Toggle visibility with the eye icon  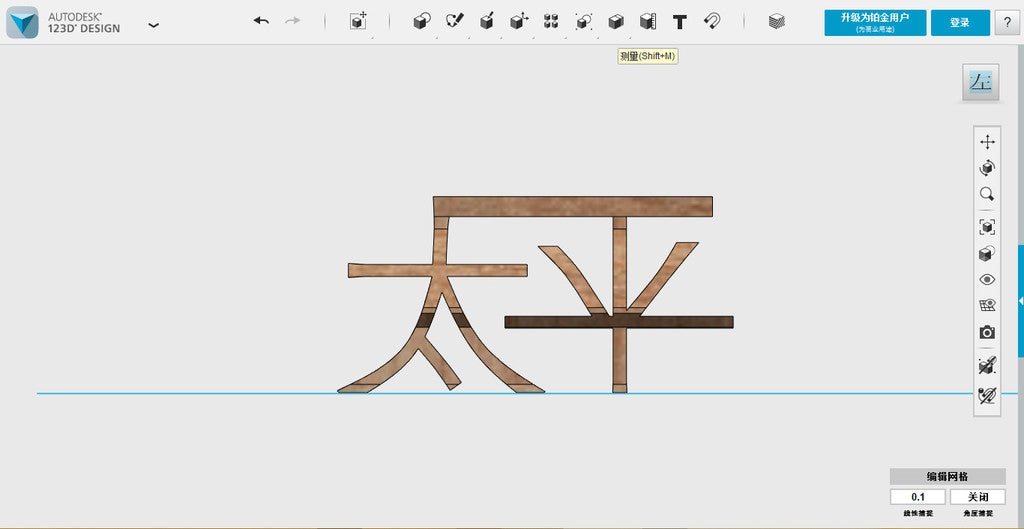[x=987, y=280]
